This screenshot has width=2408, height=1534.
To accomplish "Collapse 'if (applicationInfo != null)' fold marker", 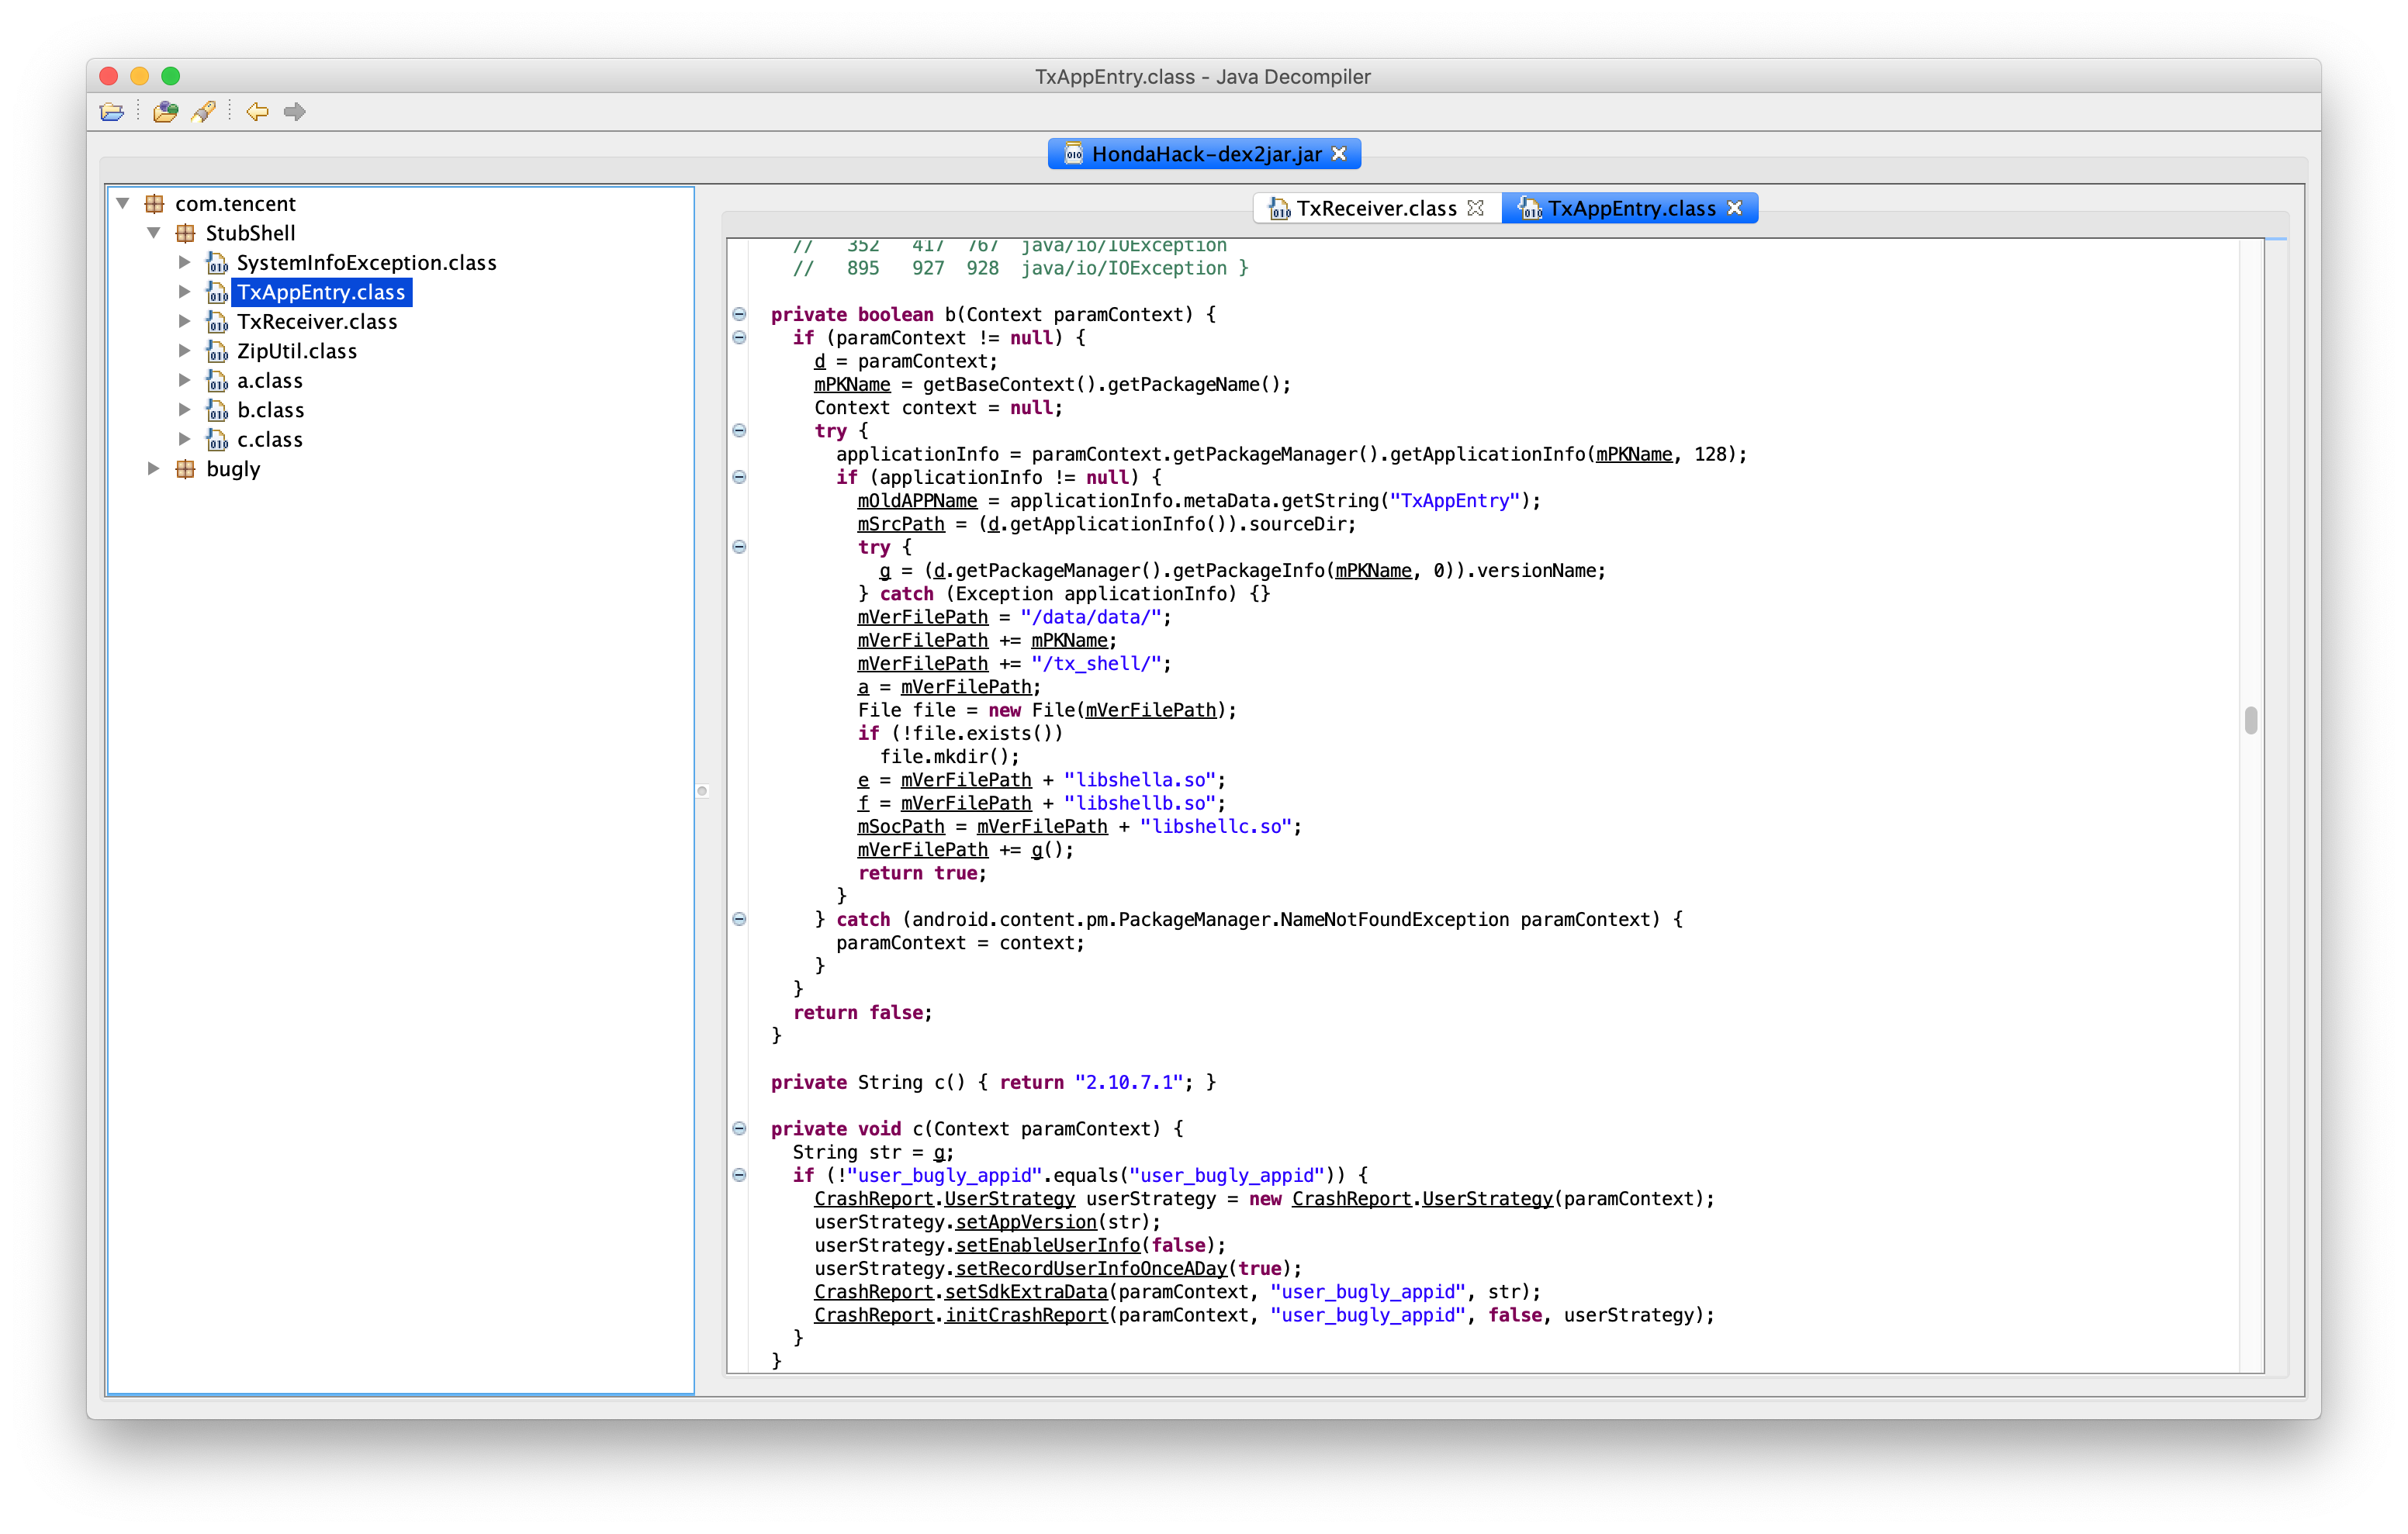I will click(739, 477).
